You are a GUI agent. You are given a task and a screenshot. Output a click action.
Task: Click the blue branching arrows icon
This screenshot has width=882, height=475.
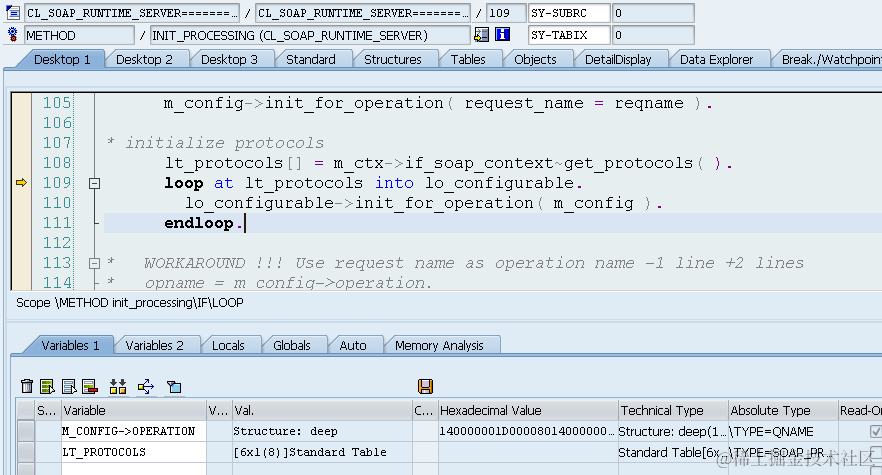(146, 386)
